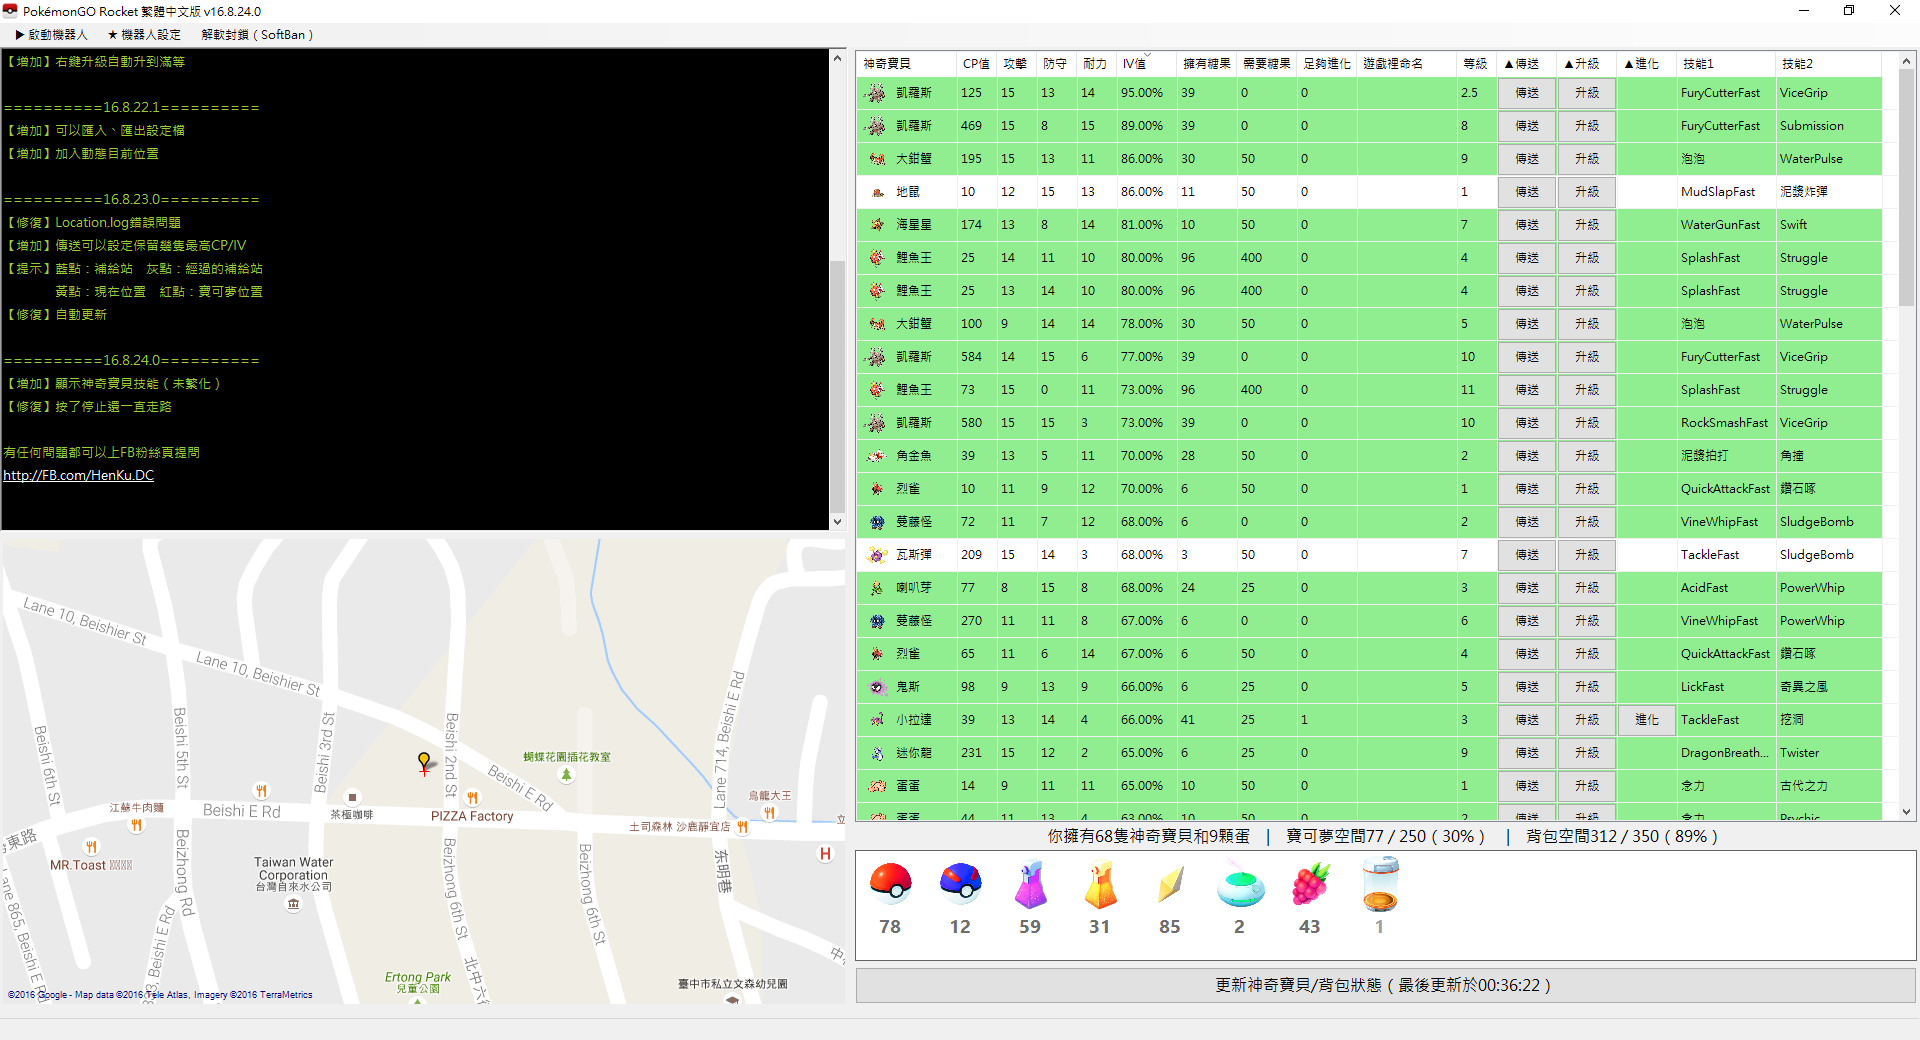Click the Razz Berry item icon

[1310, 885]
